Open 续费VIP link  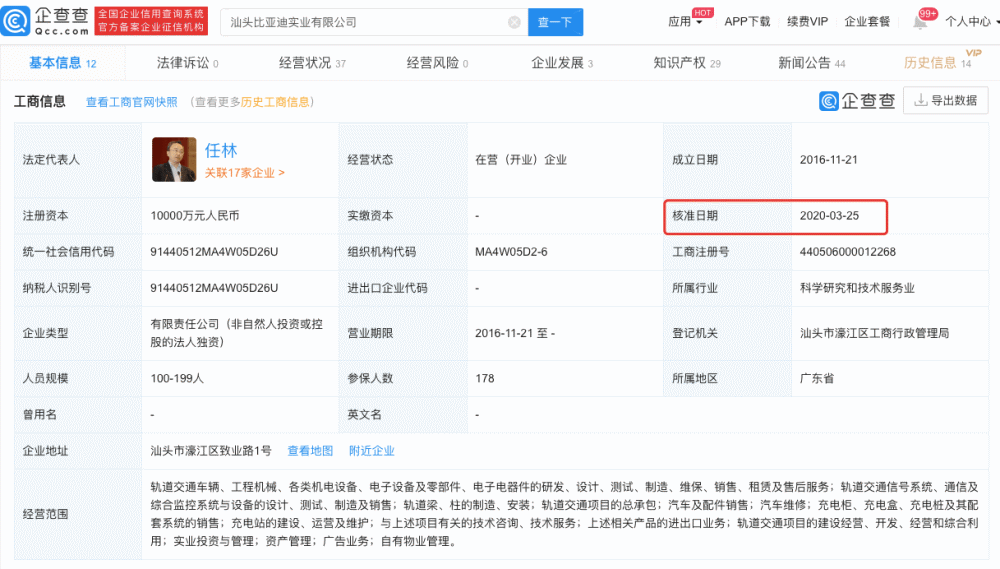coord(807,22)
